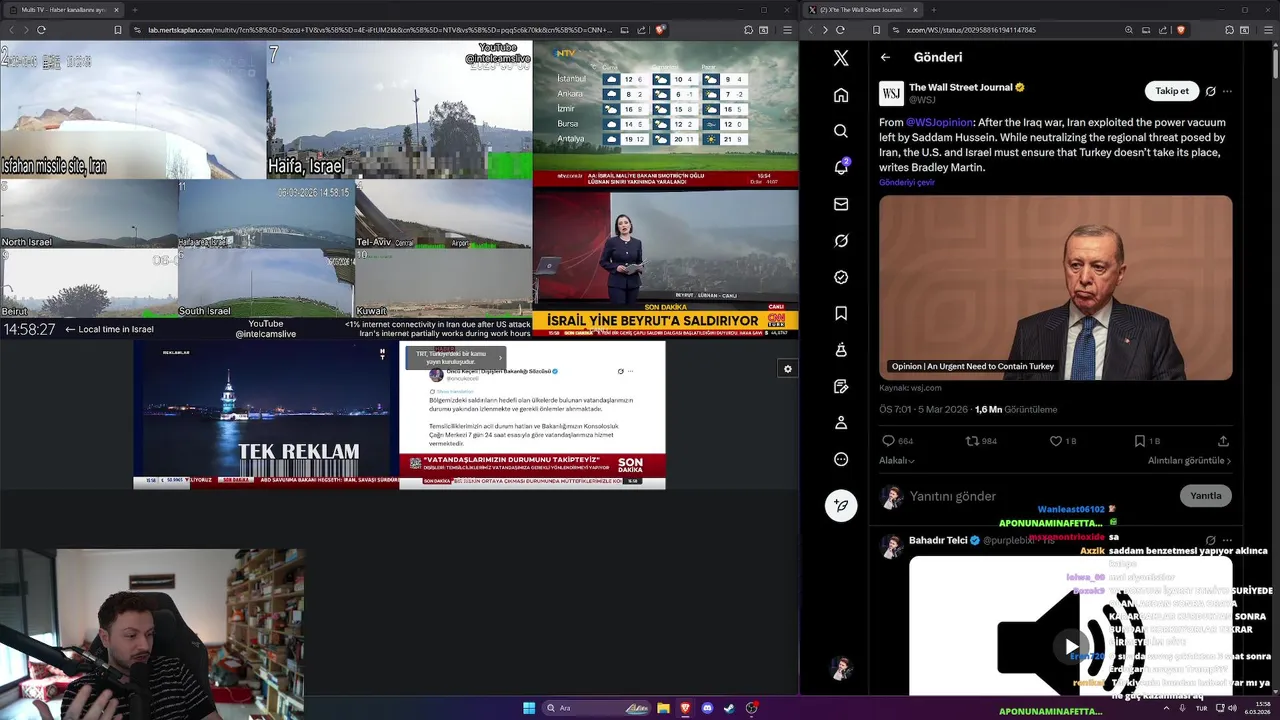Share the WSJ post via upload icon

1223,441
